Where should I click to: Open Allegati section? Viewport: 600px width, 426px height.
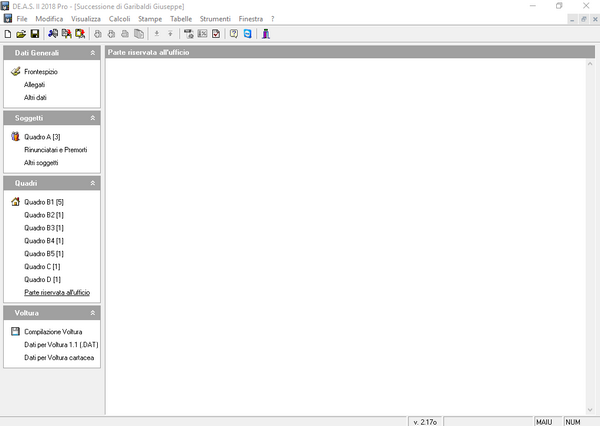(34, 85)
